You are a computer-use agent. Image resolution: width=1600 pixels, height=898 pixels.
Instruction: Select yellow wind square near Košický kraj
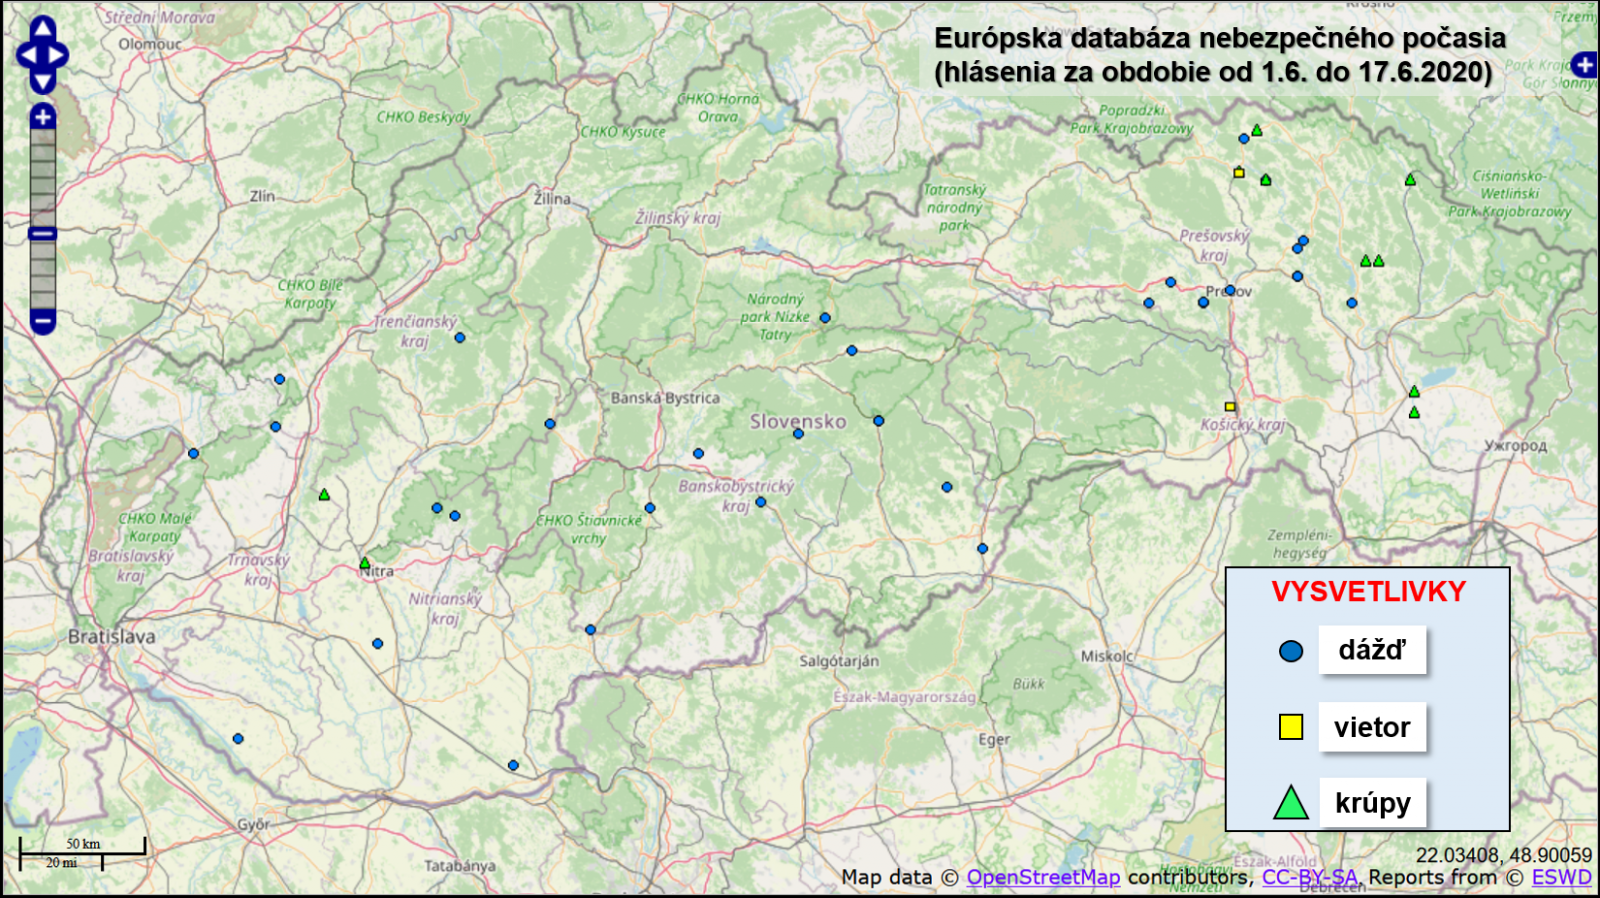[x=1230, y=407]
